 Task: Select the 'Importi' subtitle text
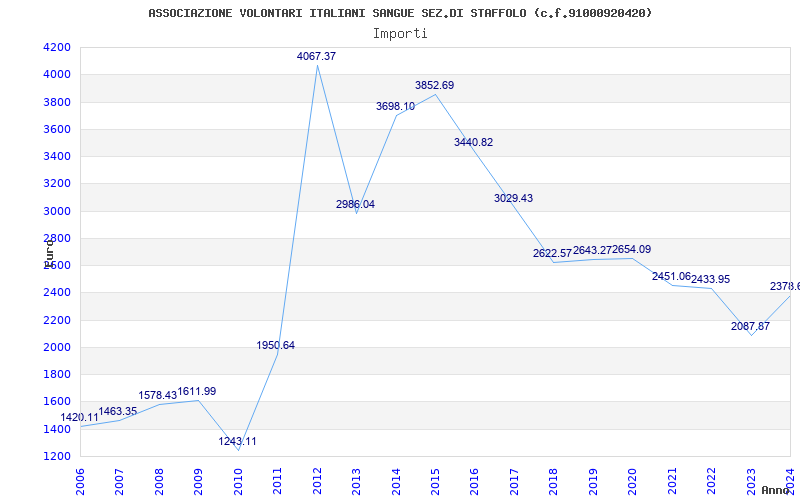[x=400, y=34]
